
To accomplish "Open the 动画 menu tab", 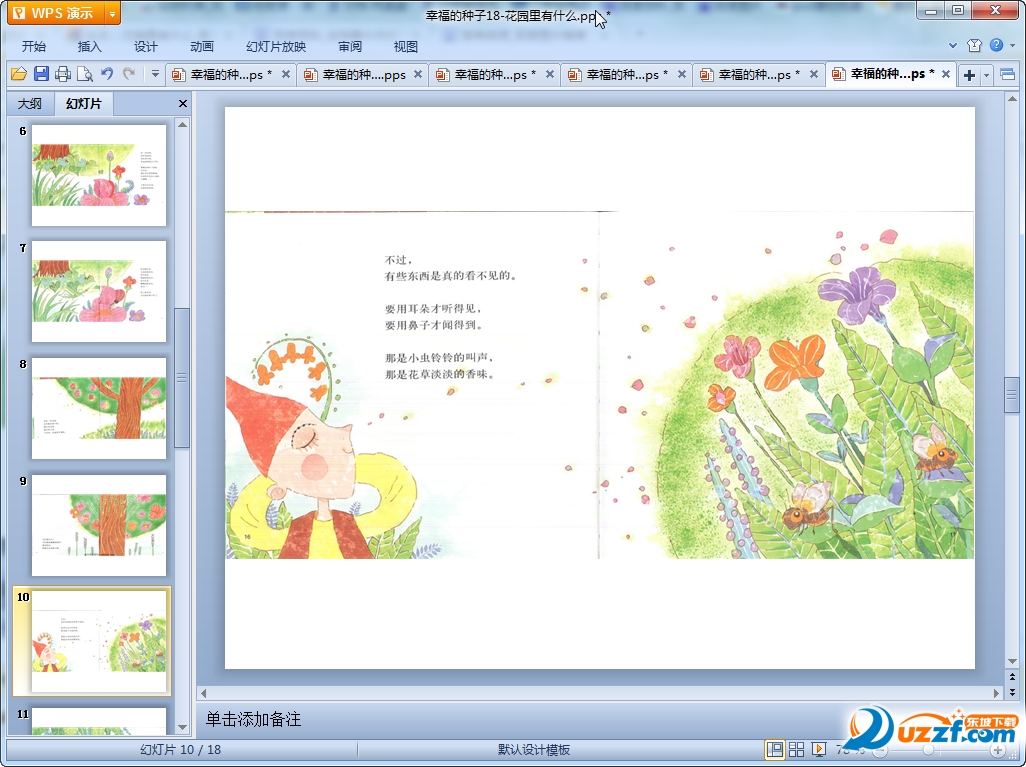I will tap(202, 46).
